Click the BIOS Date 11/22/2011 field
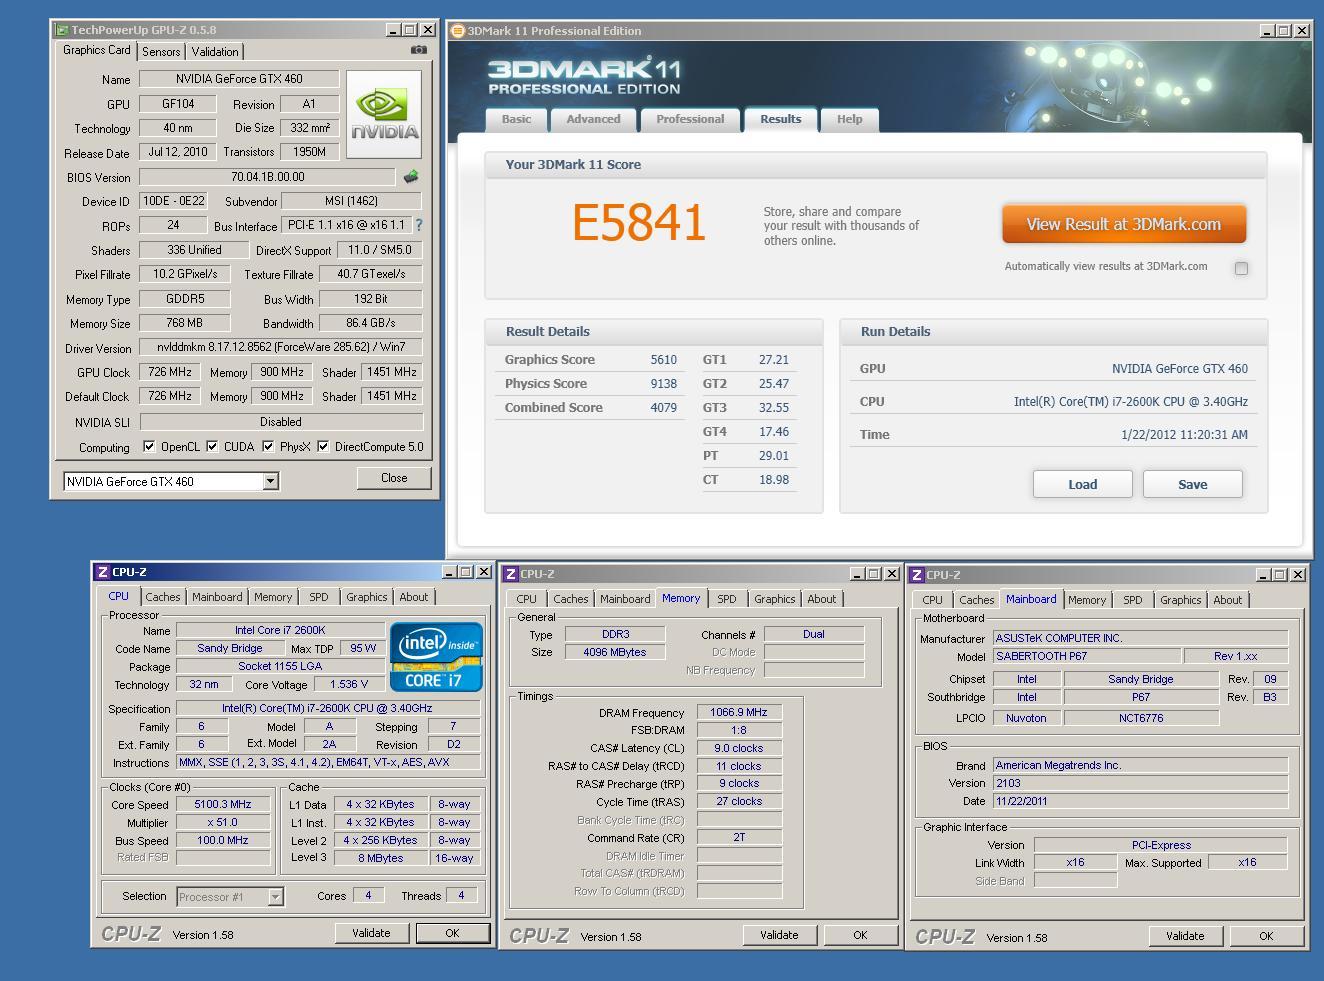This screenshot has height=981, width=1324. pyautogui.click(x=1140, y=801)
